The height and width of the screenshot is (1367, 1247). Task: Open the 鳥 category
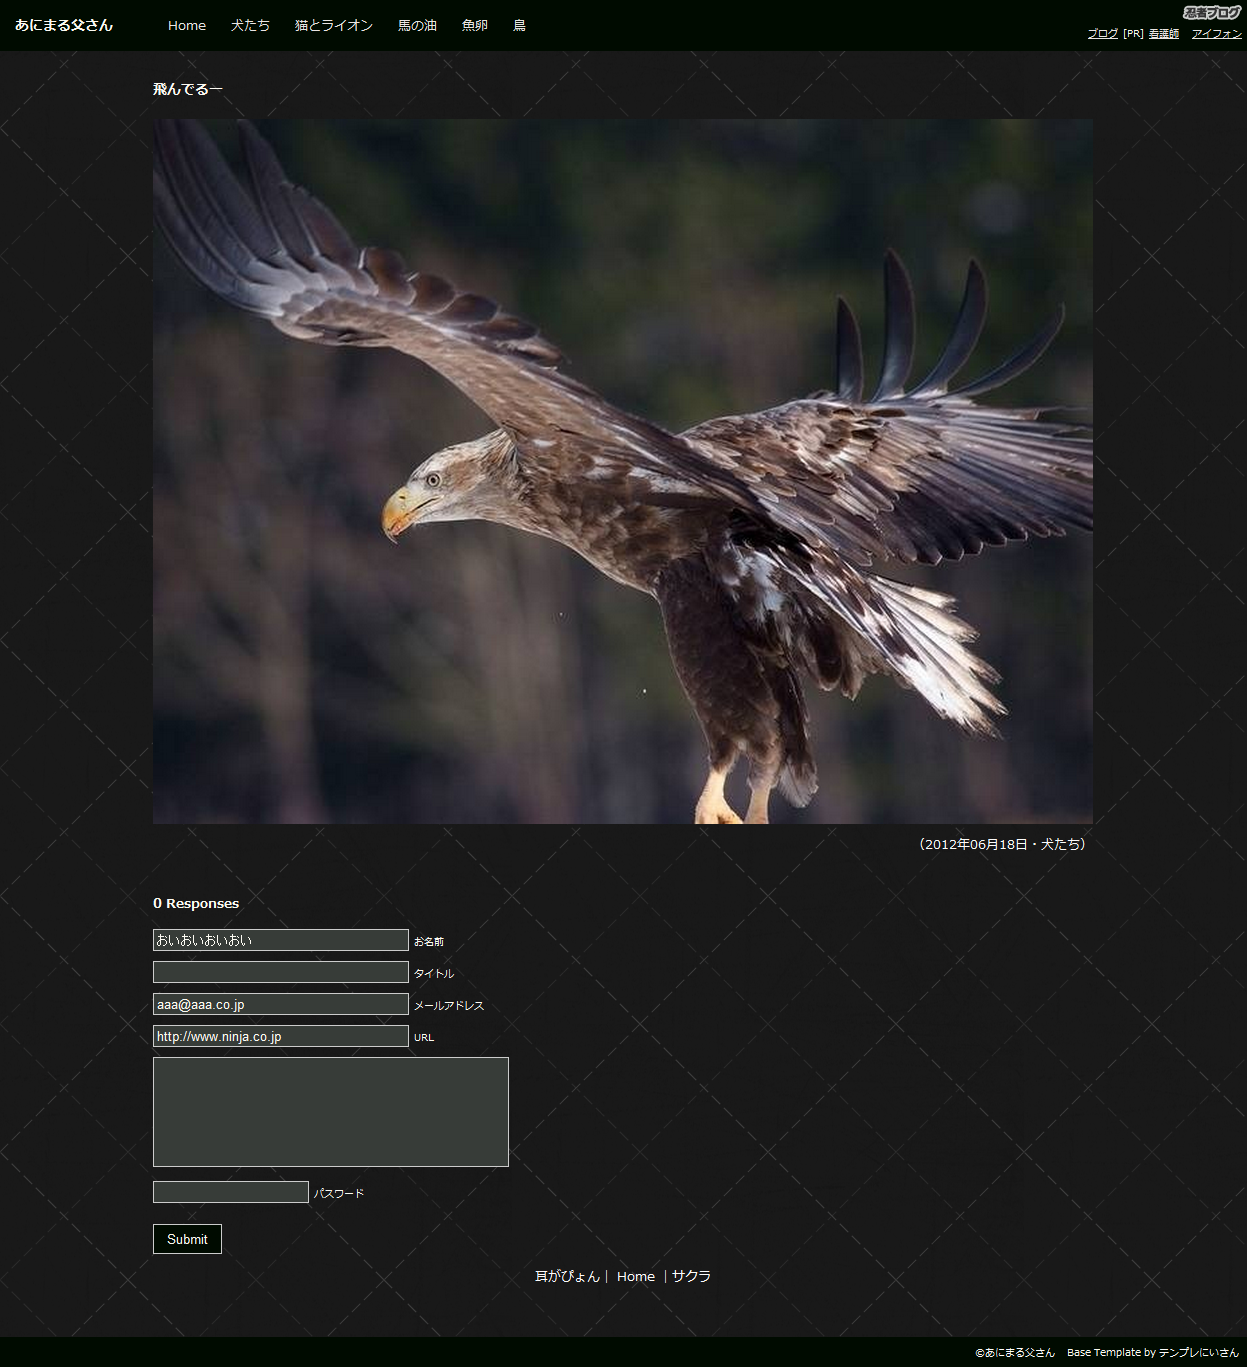519,25
